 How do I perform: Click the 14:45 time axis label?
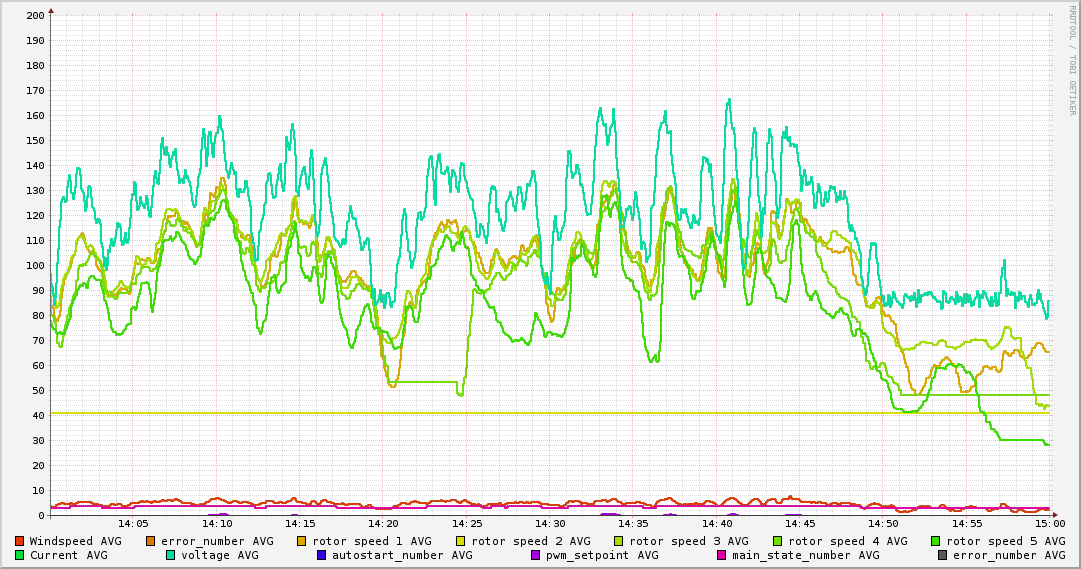800,525
